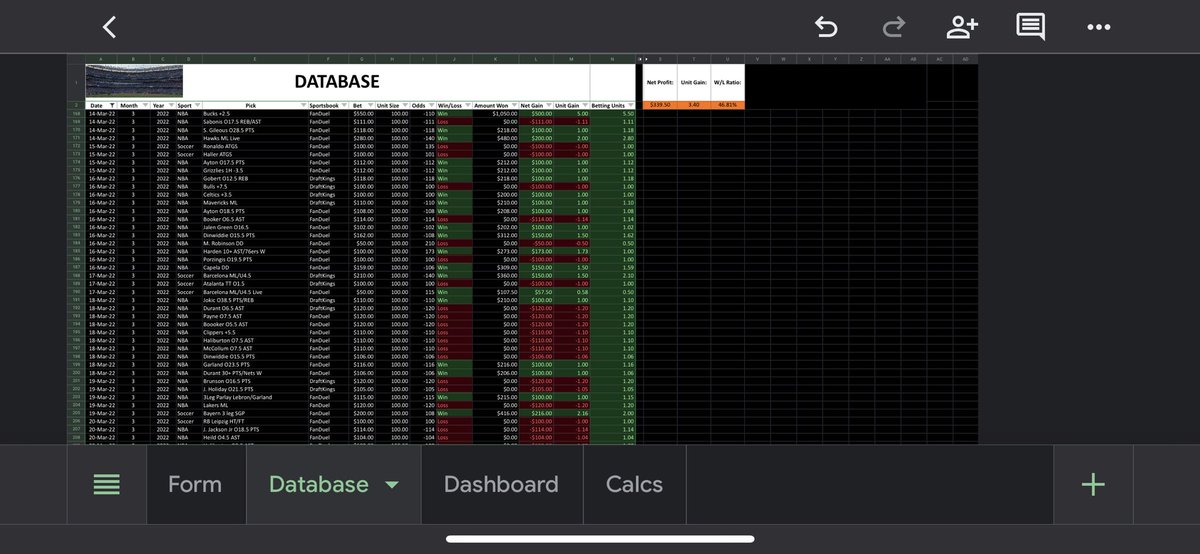Select the 'Haller ATGS' pick cell
The width and height of the screenshot is (1200, 554).
point(255,154)
